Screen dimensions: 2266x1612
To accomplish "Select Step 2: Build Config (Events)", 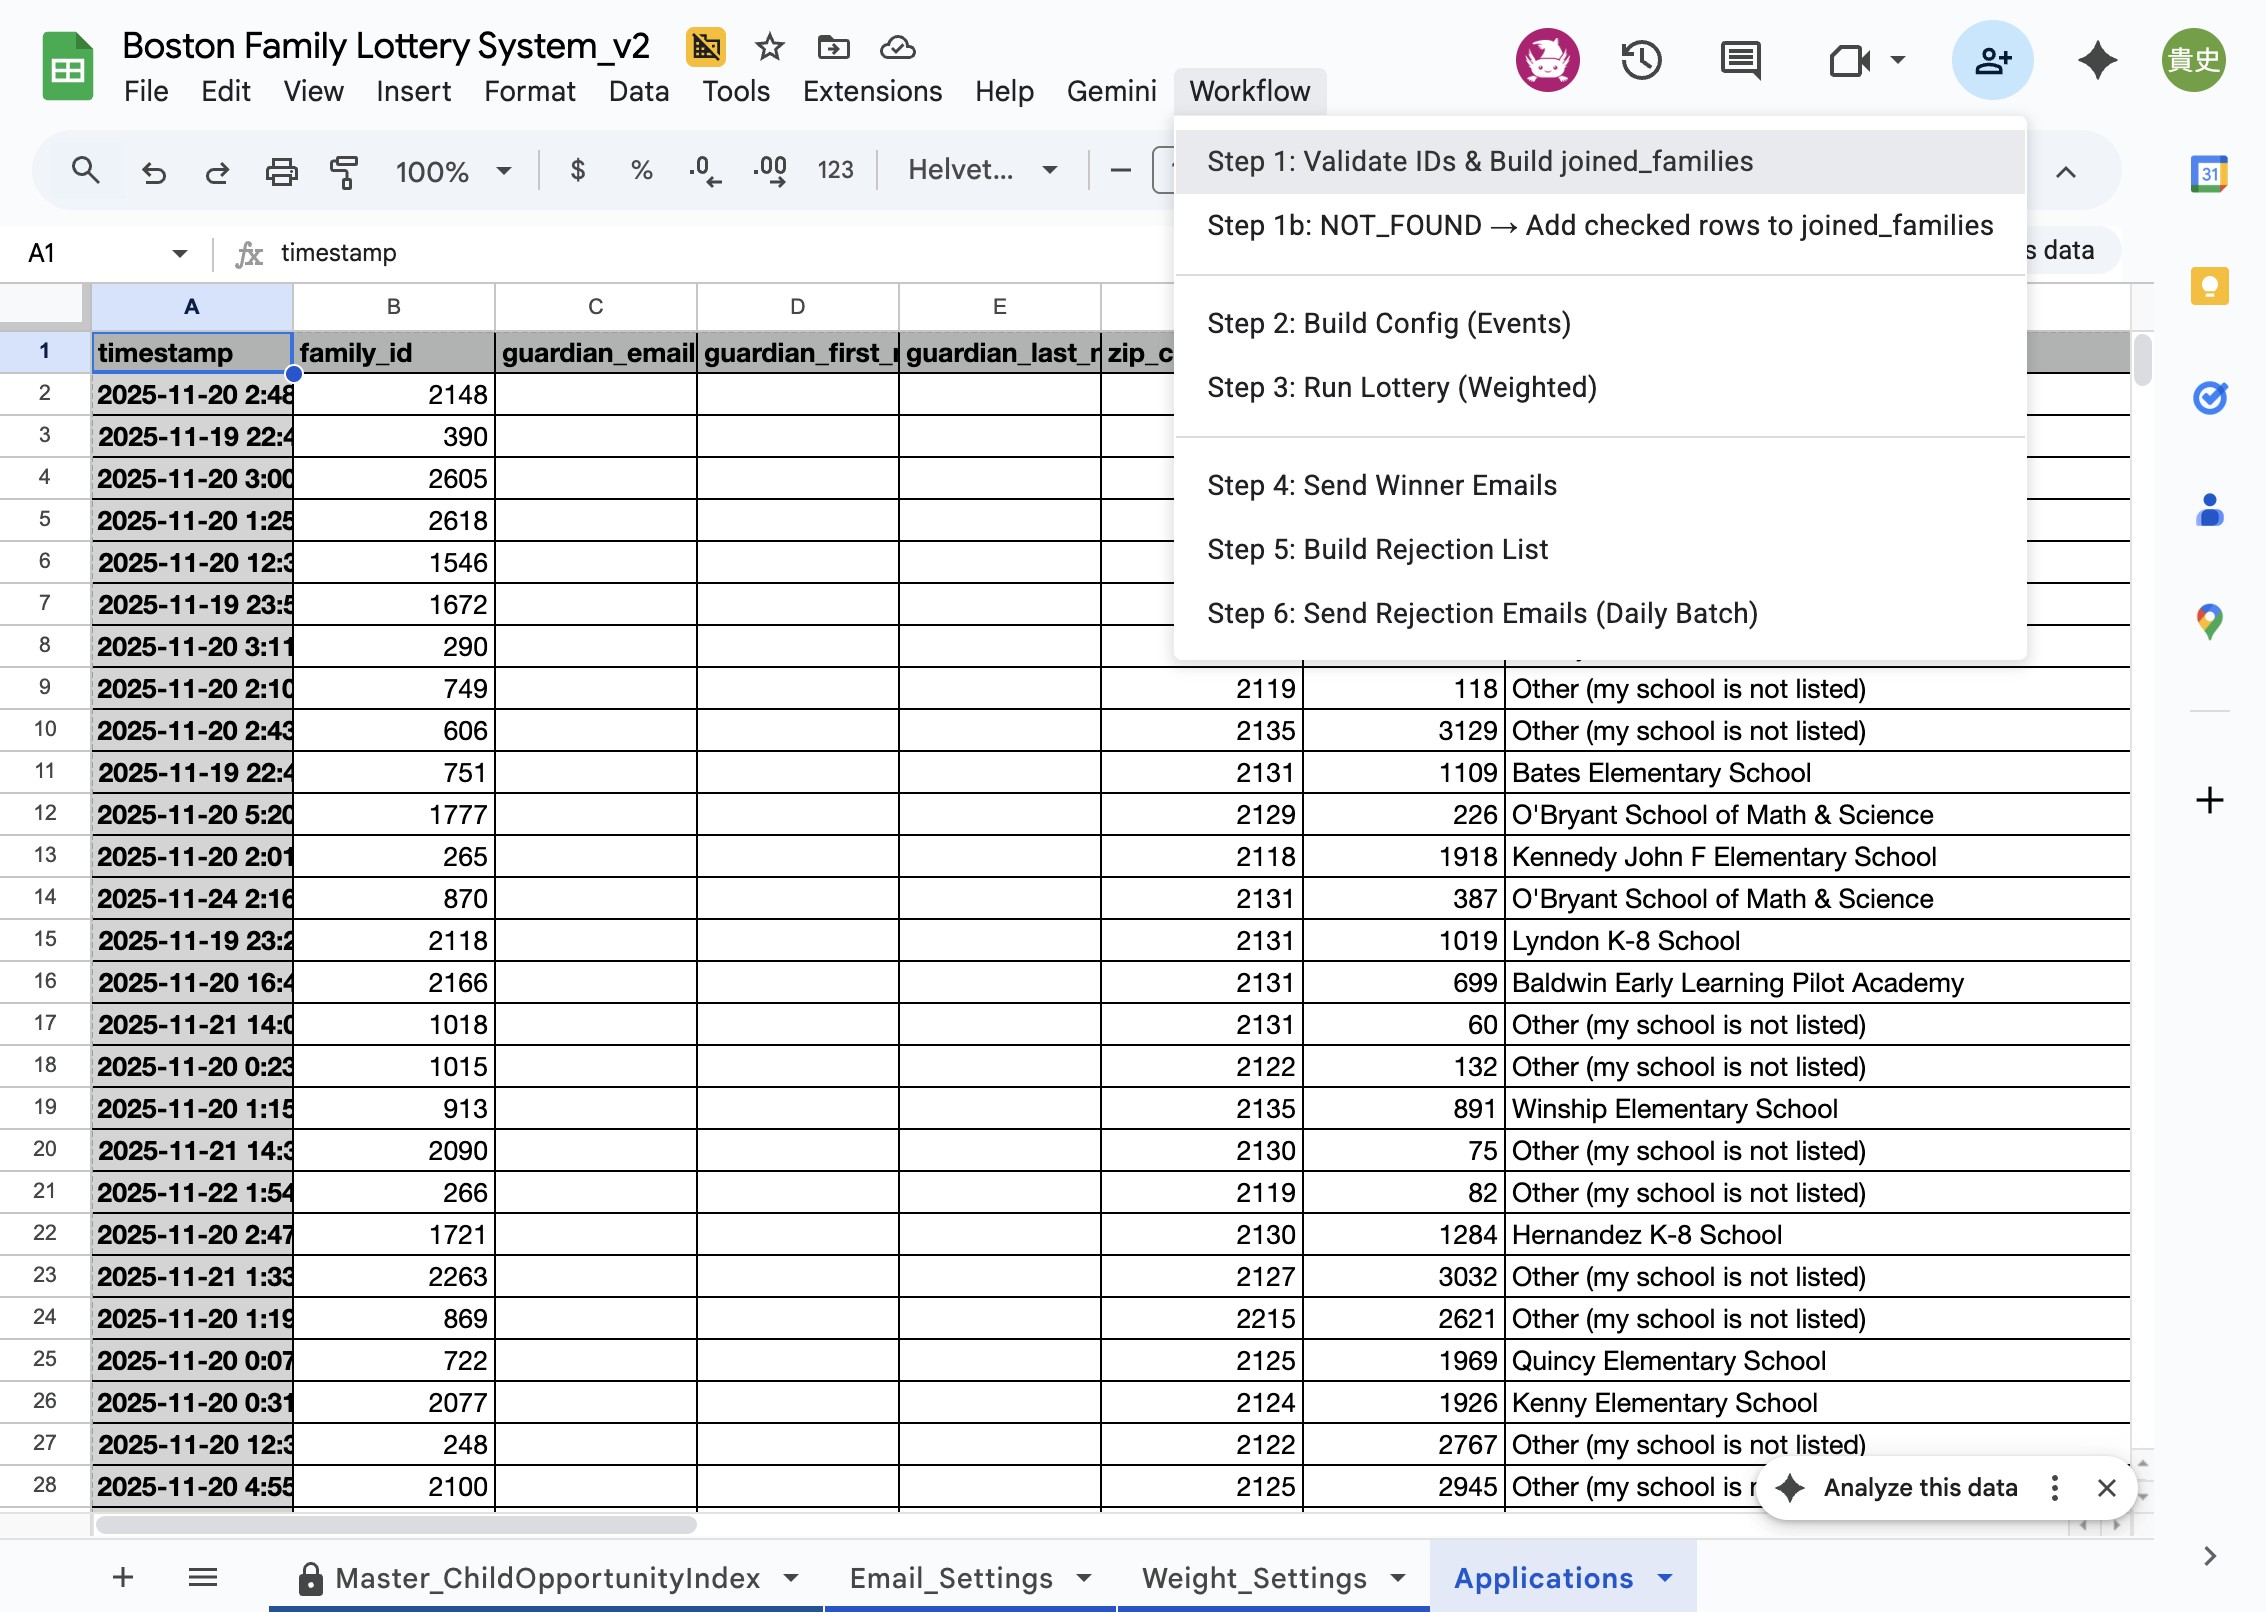I will pos(1600,323).
